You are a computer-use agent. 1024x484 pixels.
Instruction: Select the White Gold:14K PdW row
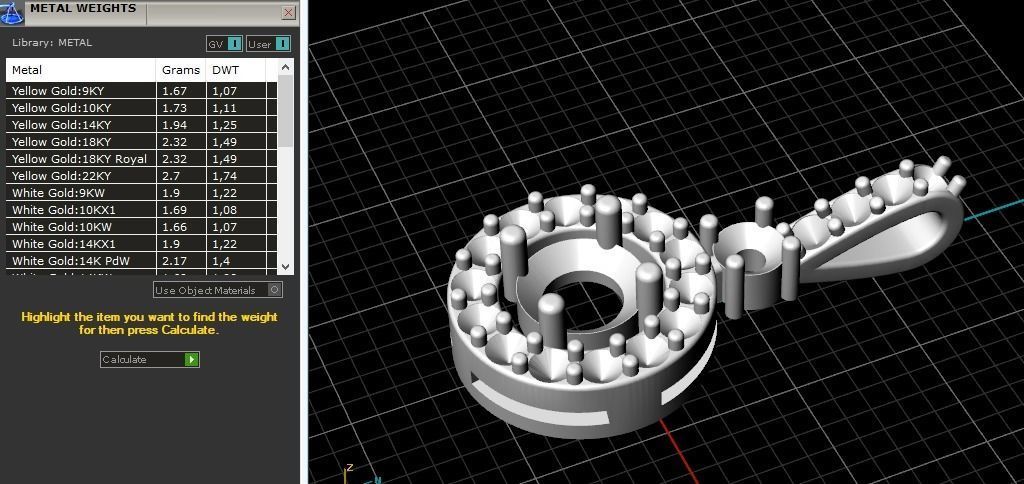point(141,261)
